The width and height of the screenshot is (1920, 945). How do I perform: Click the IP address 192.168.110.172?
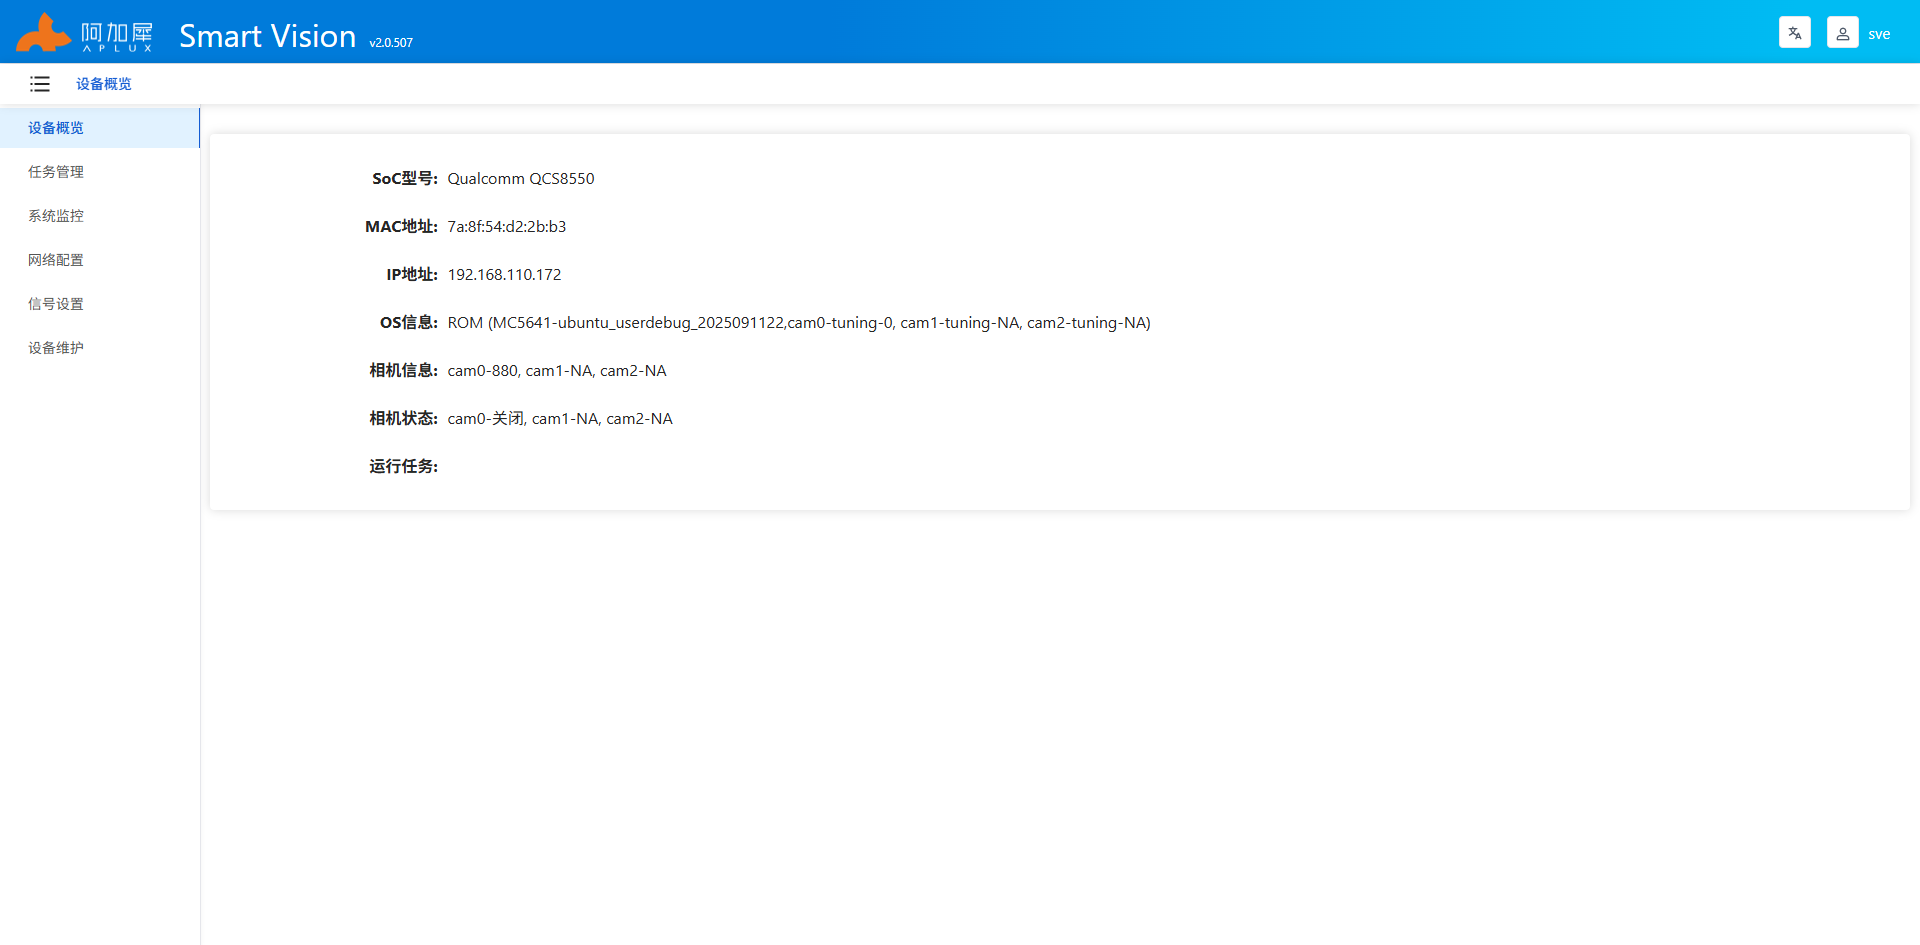[x=504, y=275]
